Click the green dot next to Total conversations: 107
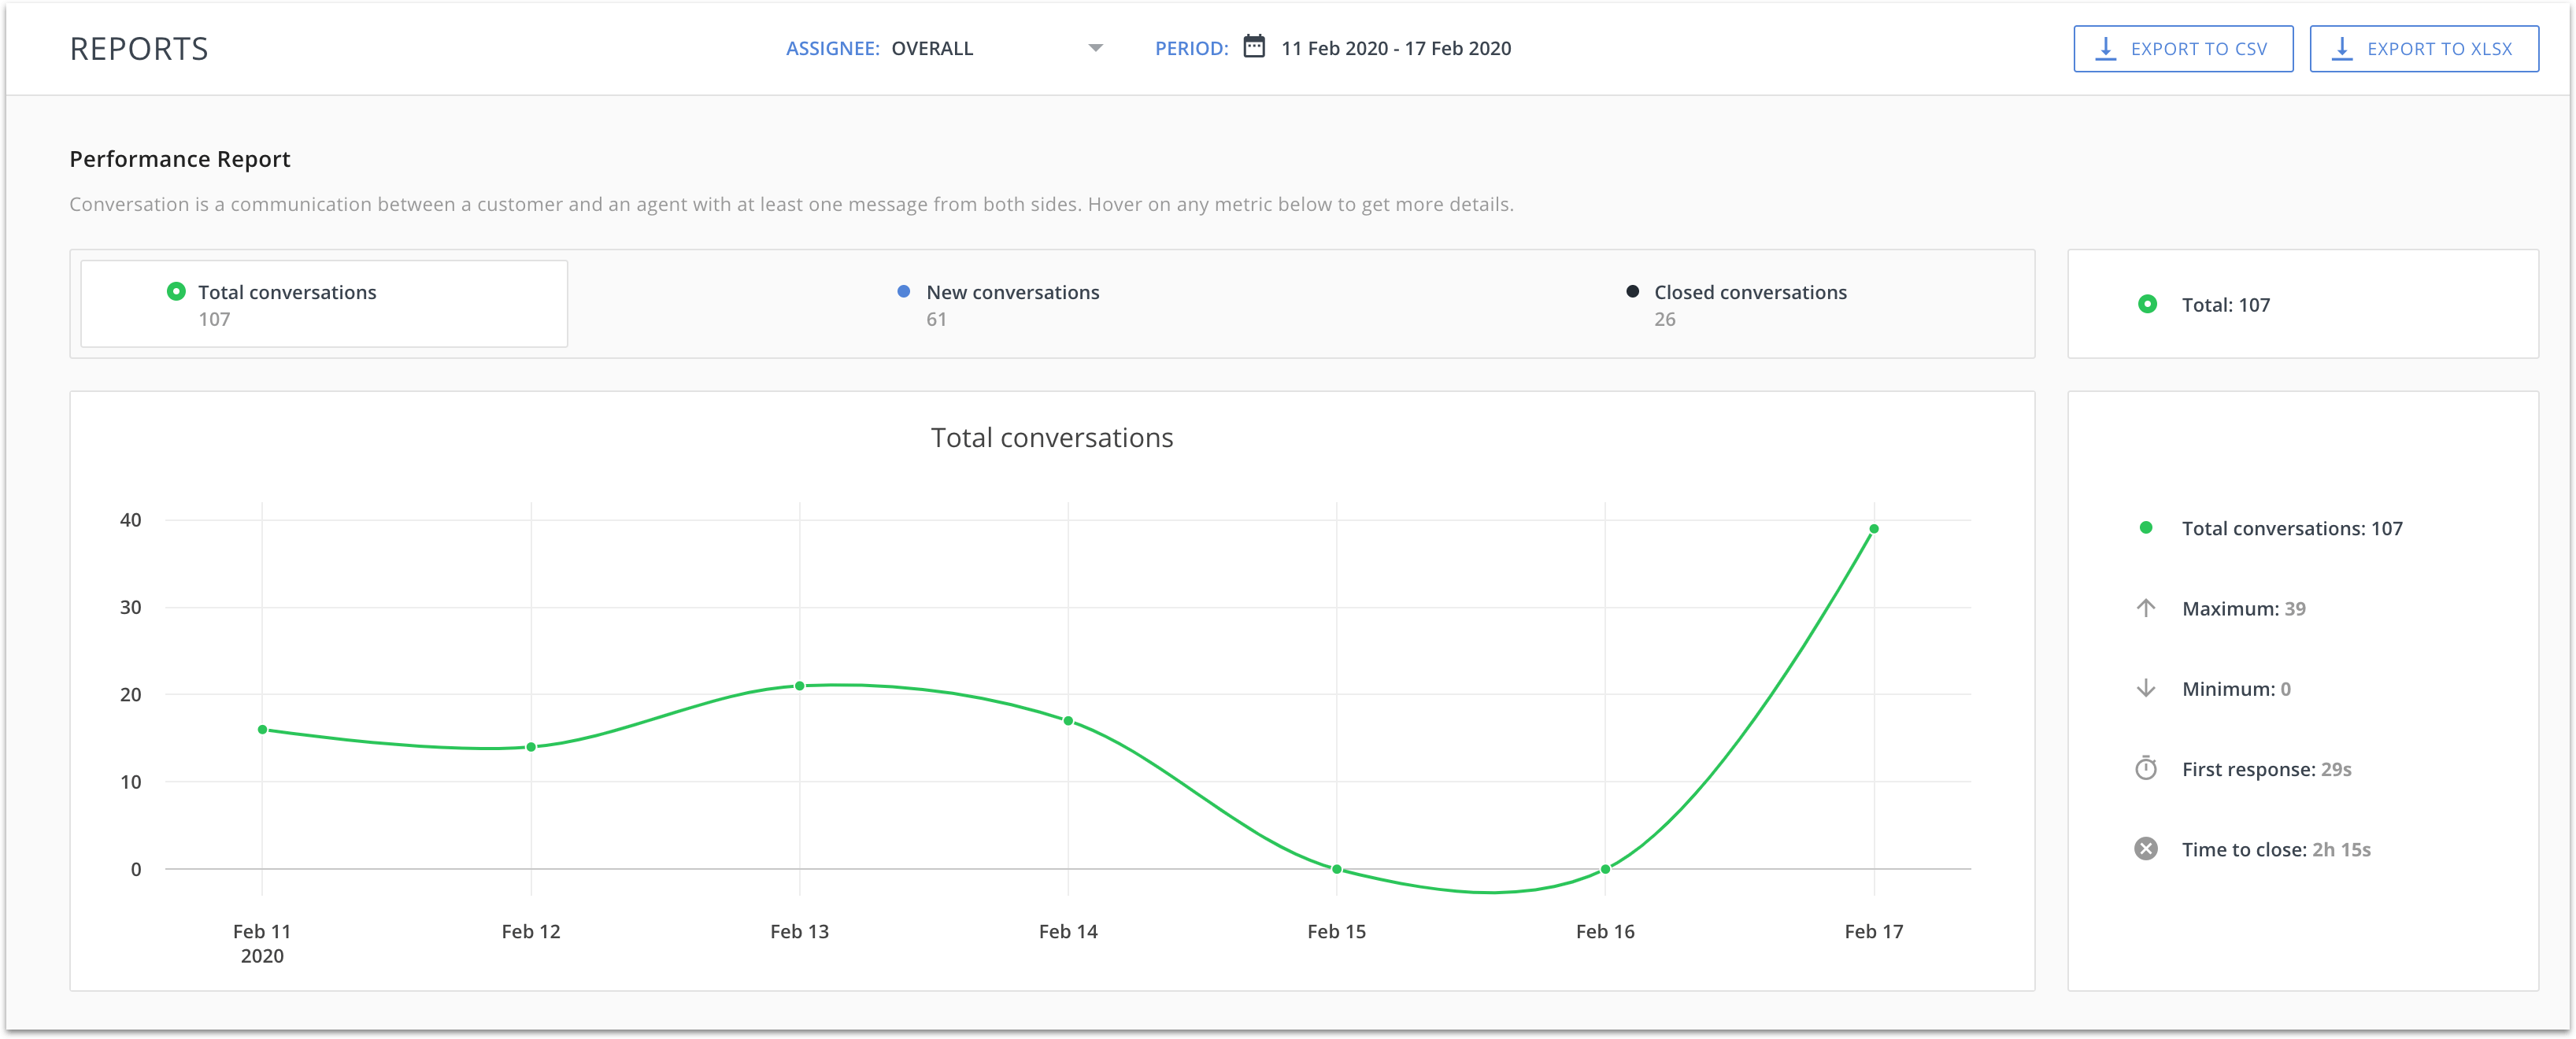 click(2146, 528)
